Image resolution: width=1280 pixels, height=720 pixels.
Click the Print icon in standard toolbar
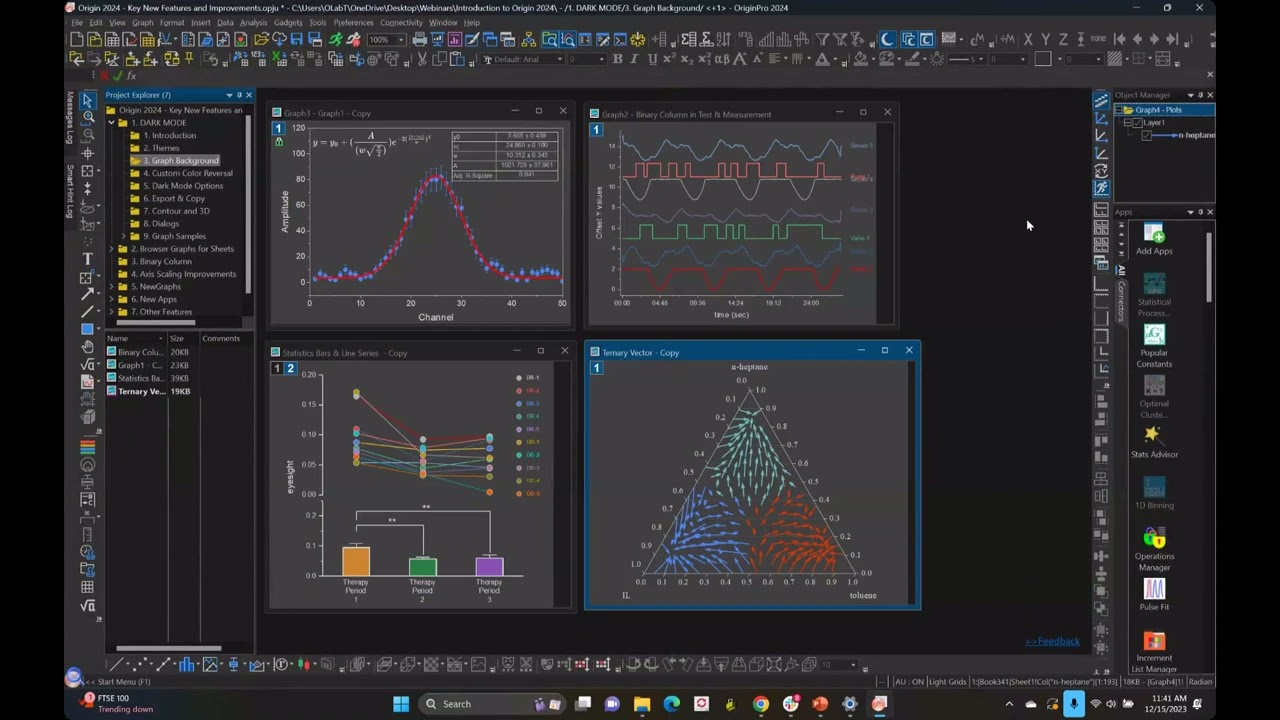coord(420,40)
